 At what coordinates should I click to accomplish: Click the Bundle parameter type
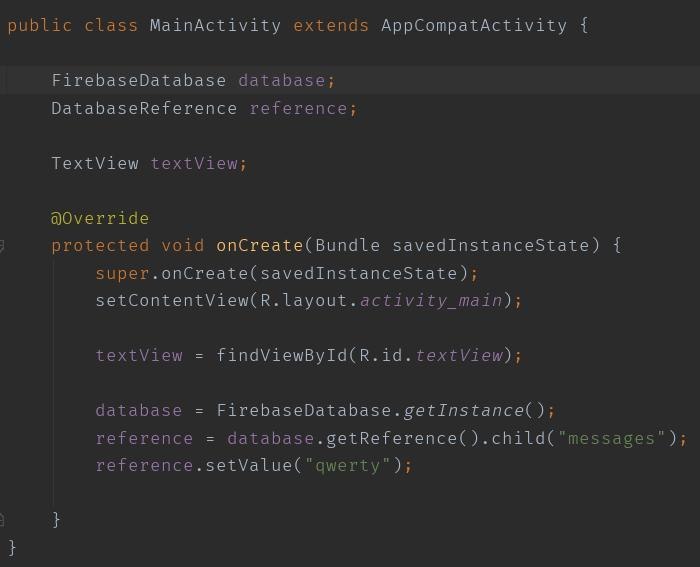point(347,246)
